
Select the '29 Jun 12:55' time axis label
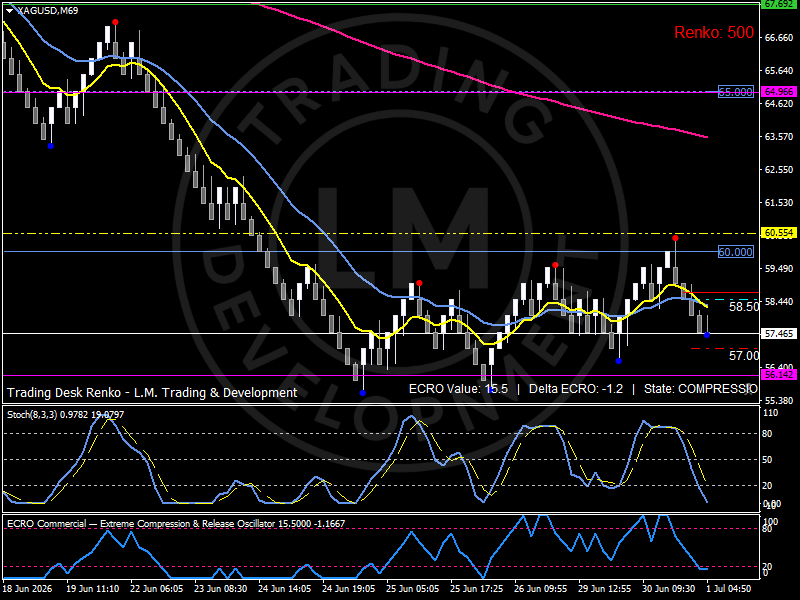point(605,589)
